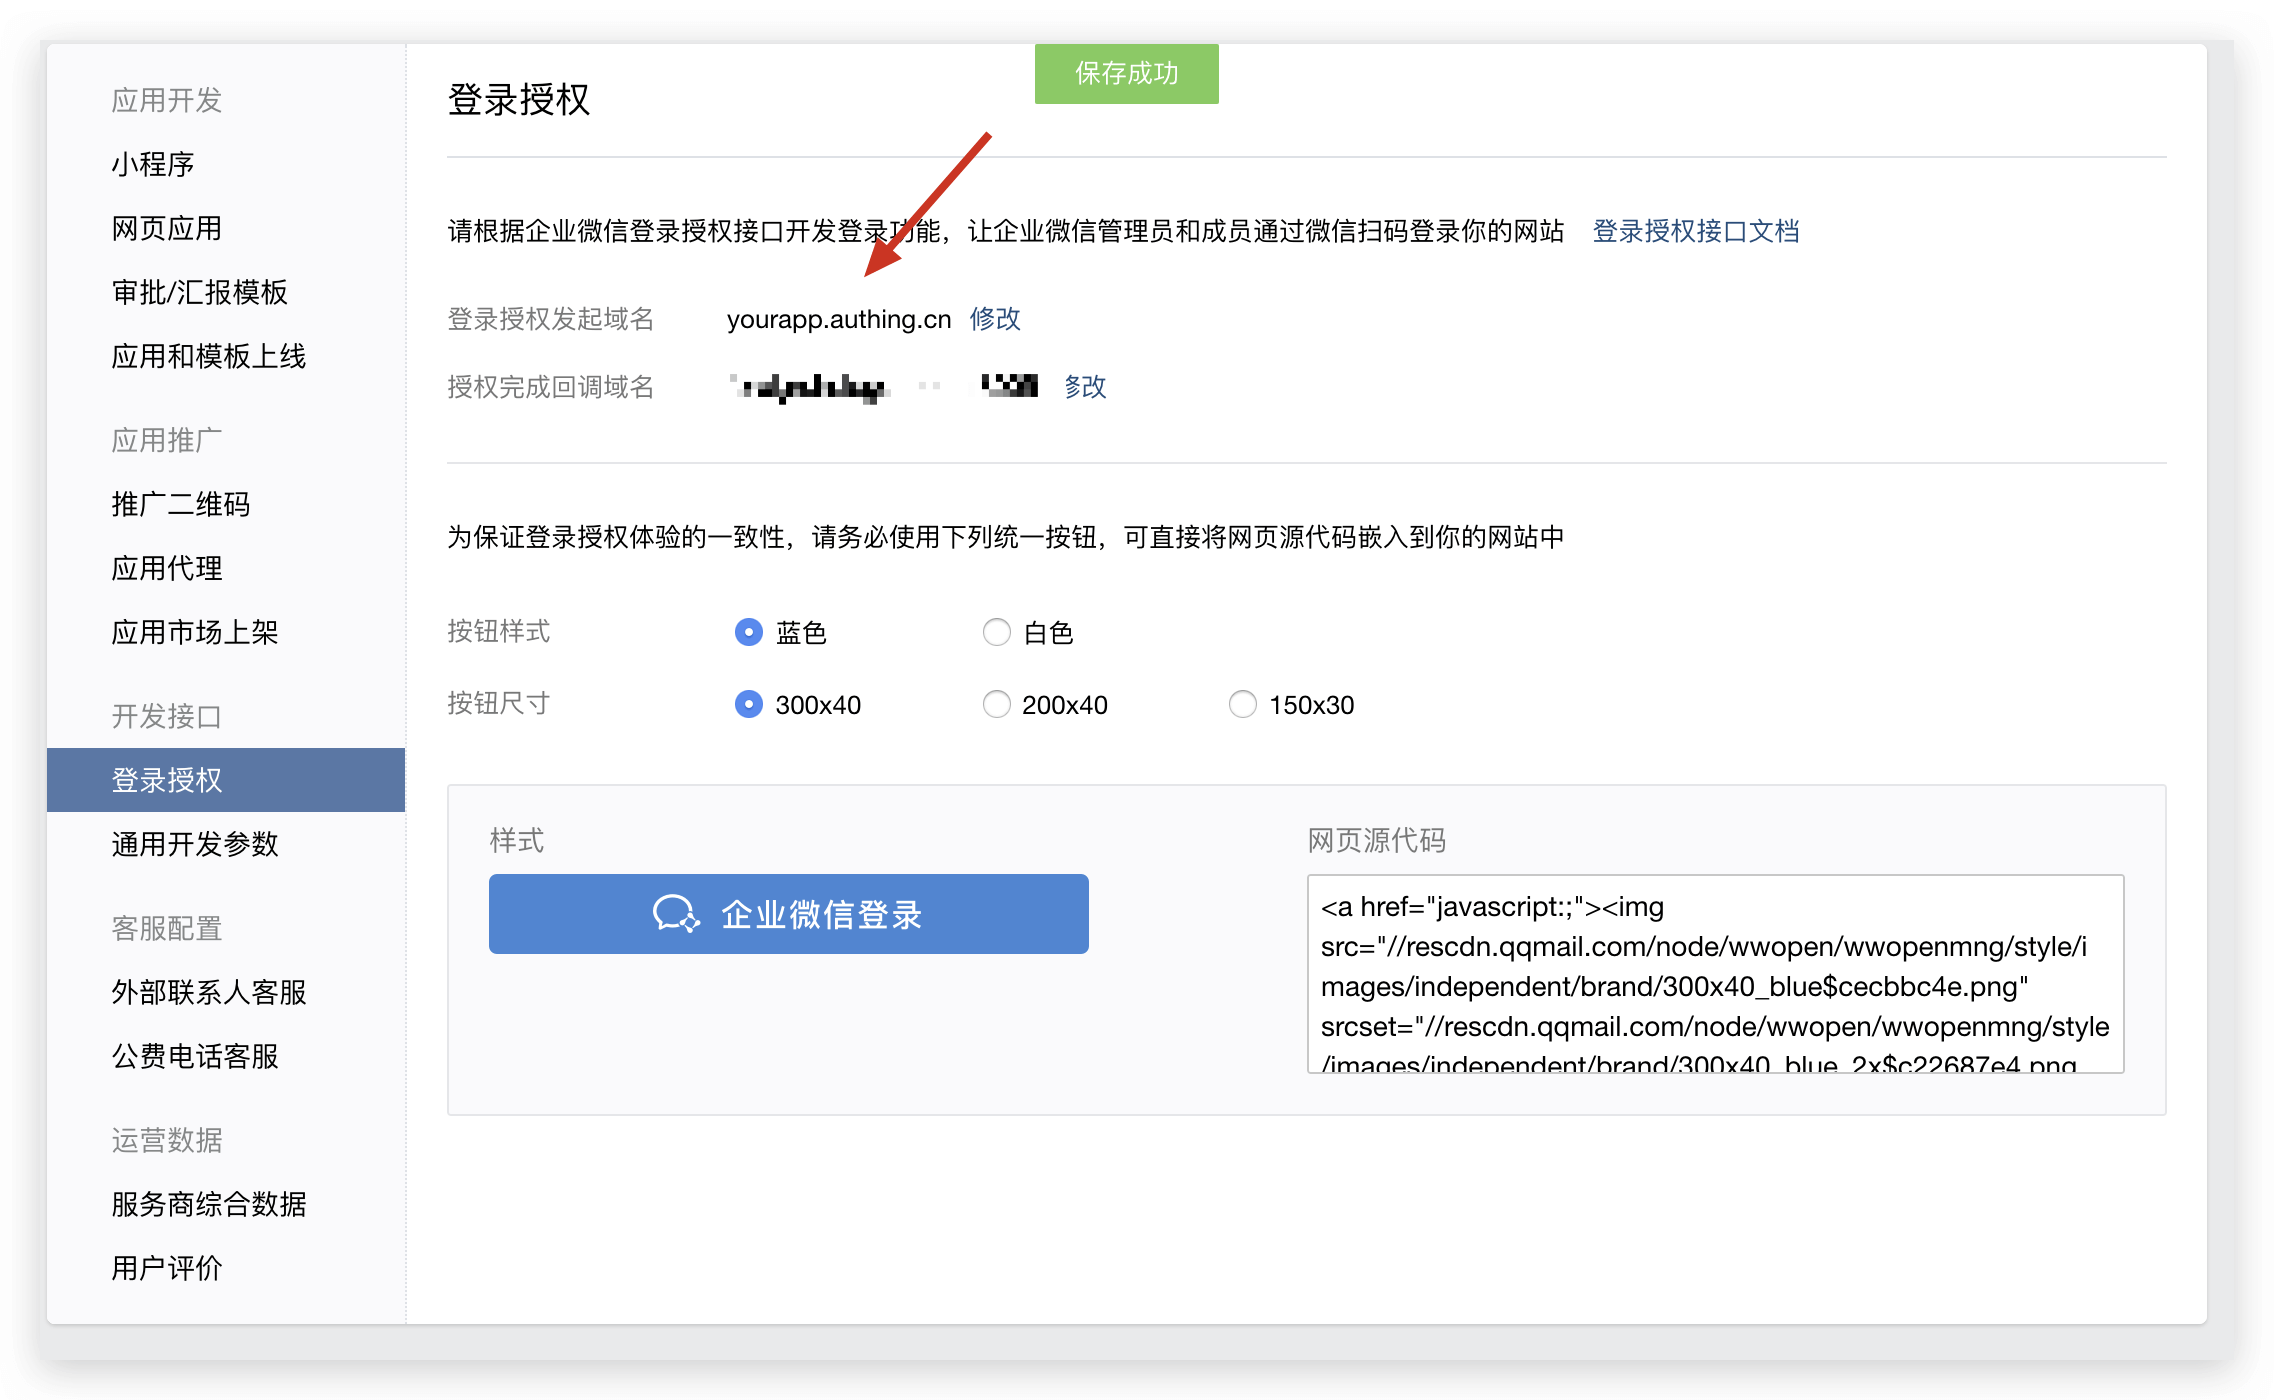Click 修改 next to yourapp.authing.cn
The width and height of the screenshot is (2274, 1400).
[995, 318]
